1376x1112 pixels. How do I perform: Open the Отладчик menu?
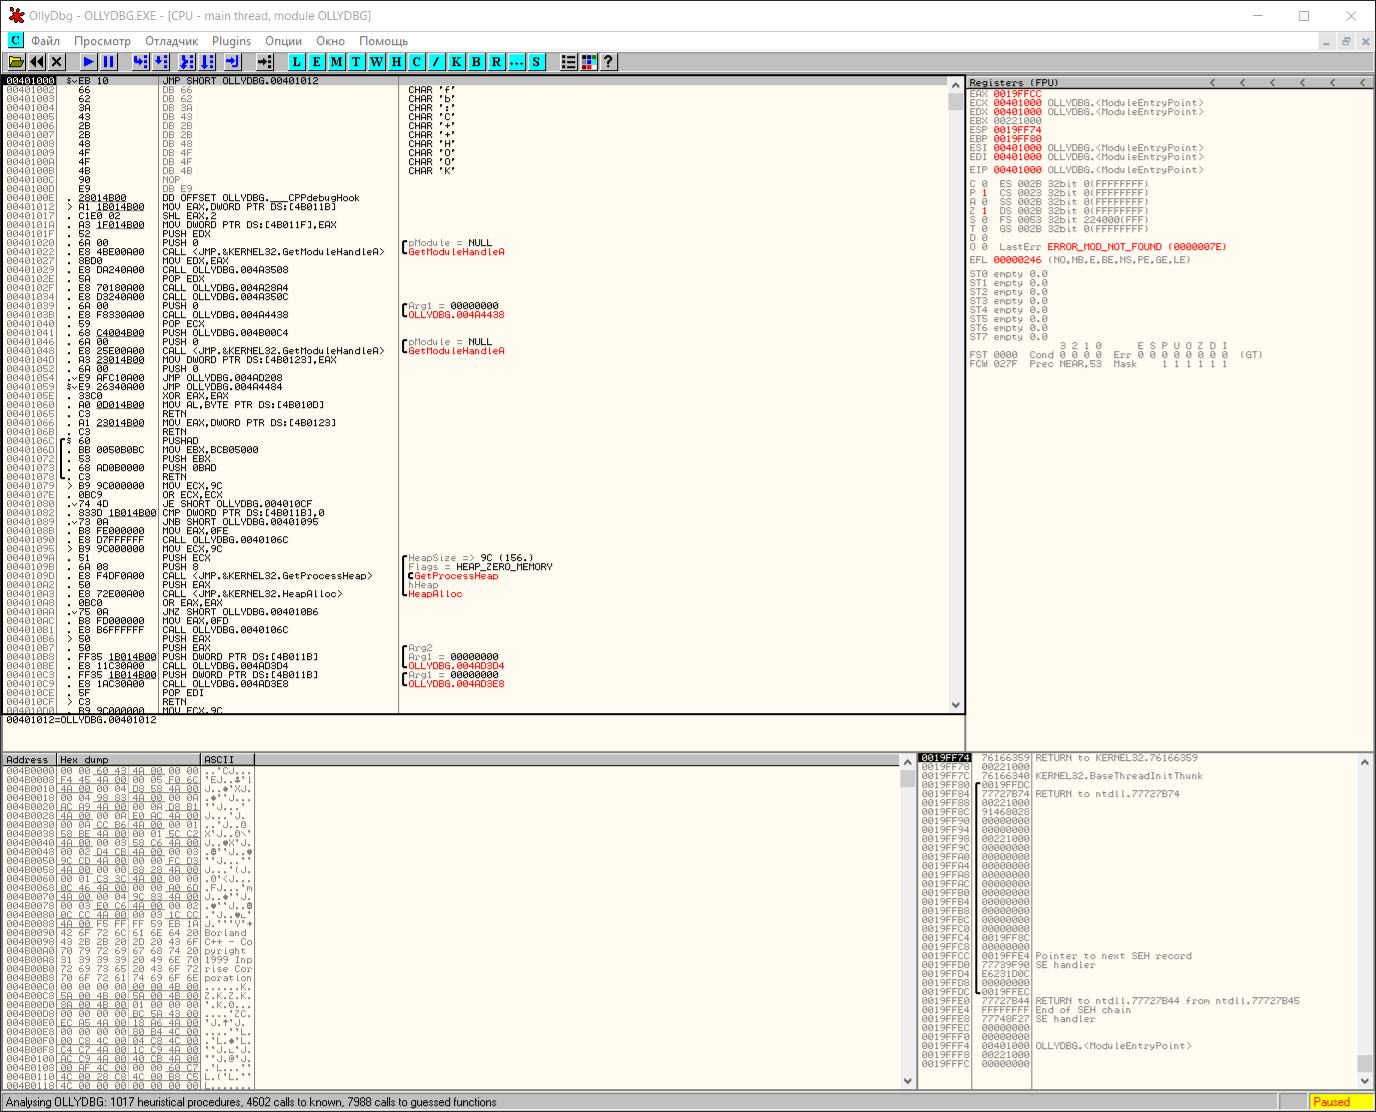click(x=171, y=41)
